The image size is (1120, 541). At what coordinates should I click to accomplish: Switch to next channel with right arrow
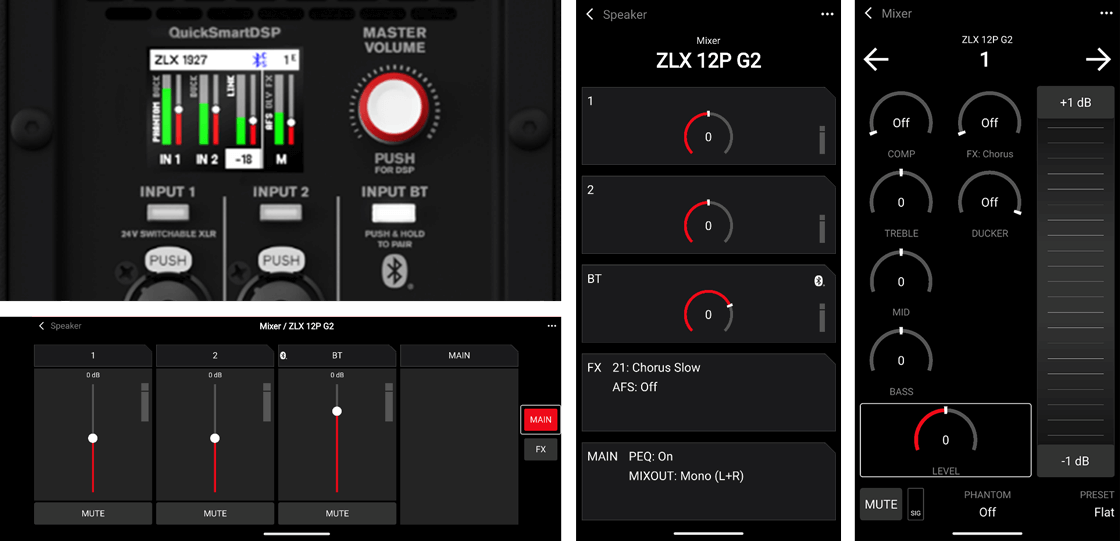[1098, 60]
